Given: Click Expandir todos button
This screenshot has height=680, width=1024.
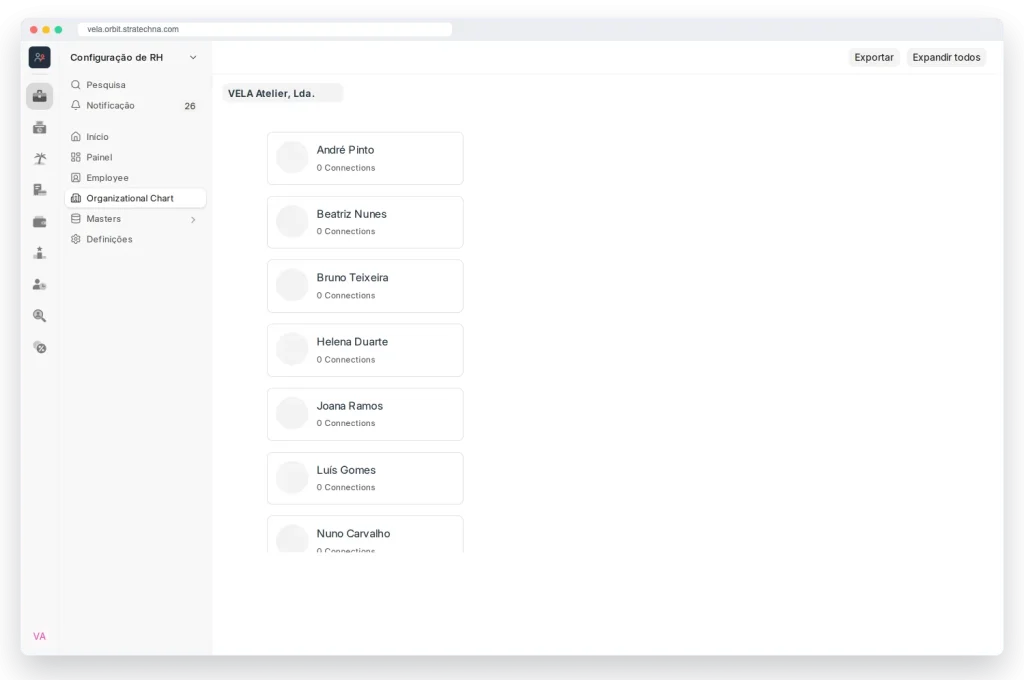Looking at the screenshot, I should [x=946, y=57].
